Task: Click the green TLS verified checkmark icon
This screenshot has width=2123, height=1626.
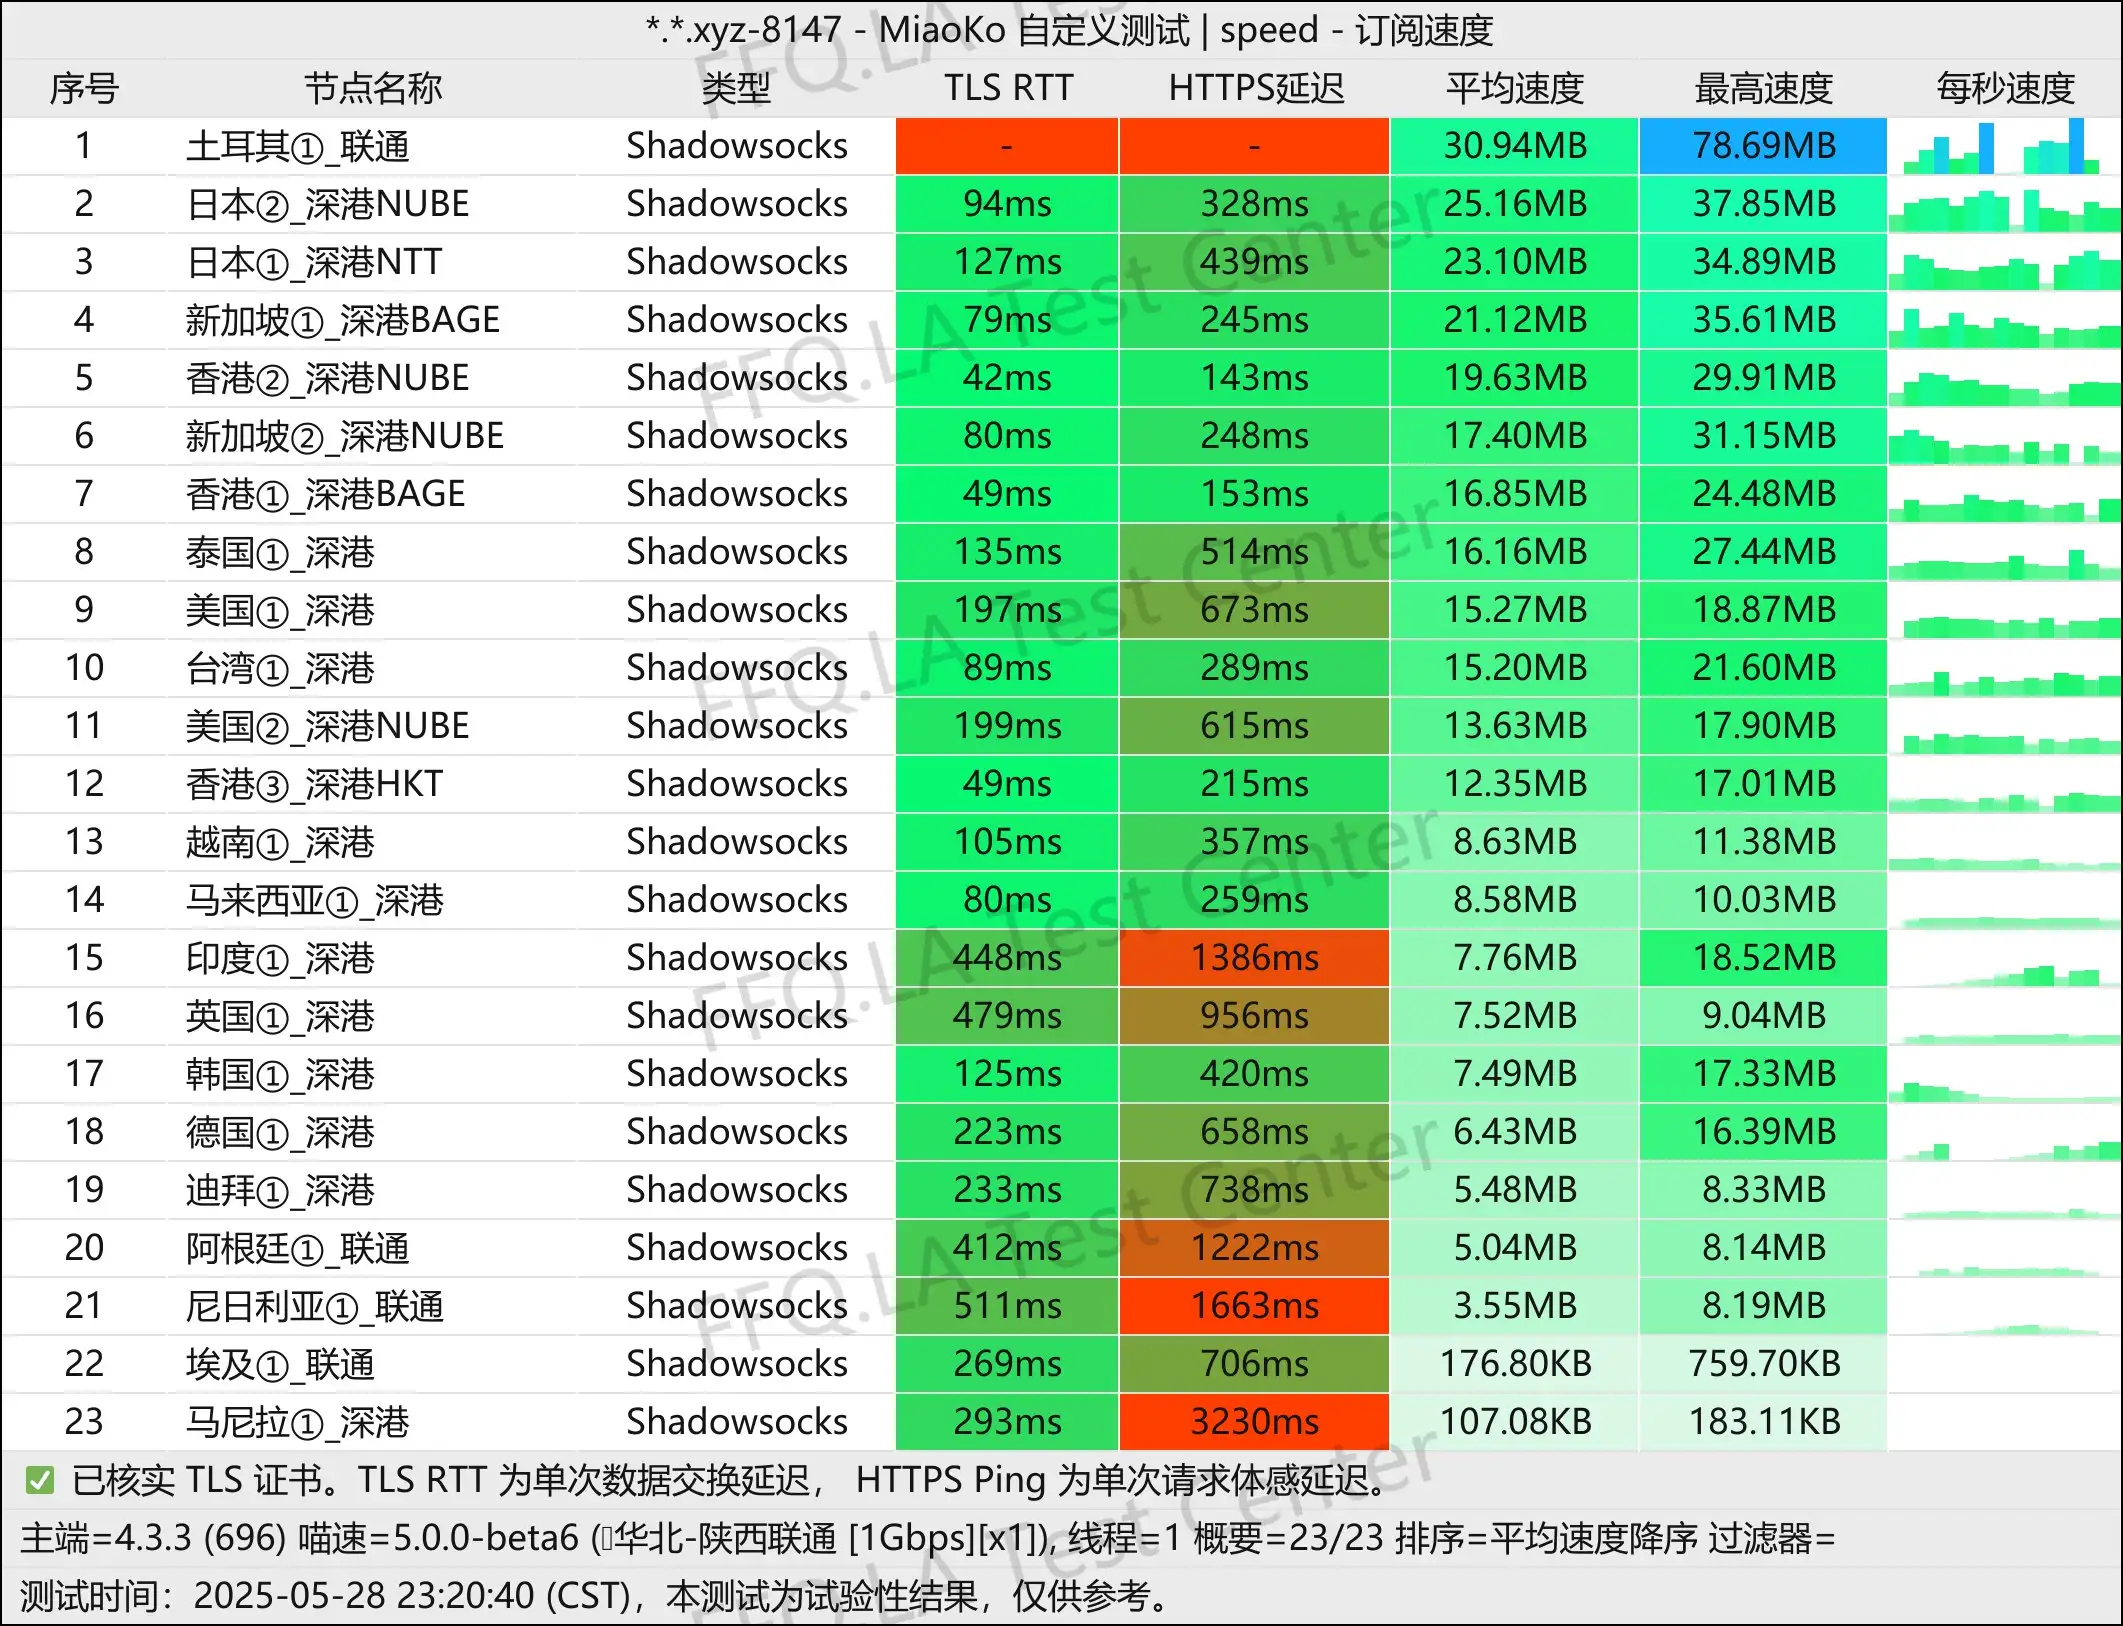Action: (x=40, y=1480)
